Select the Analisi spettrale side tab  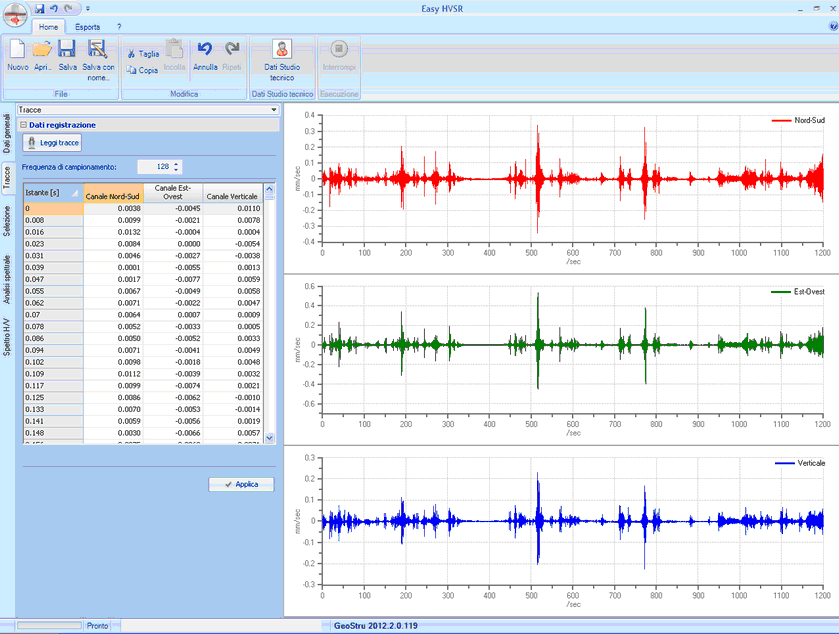(7, 279)
